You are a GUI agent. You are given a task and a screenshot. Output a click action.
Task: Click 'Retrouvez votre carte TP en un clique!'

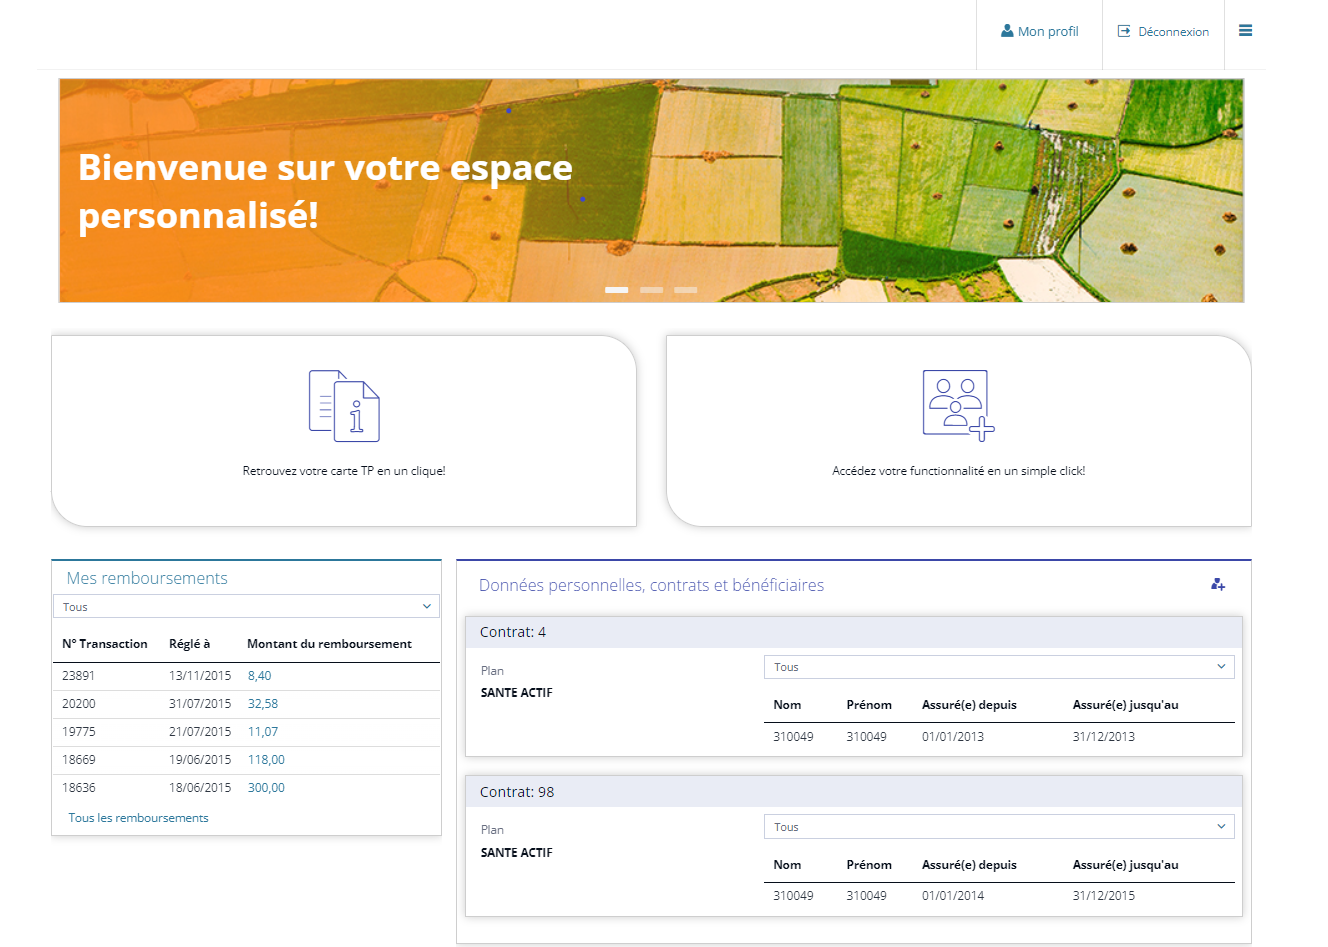tap(344, 471)
